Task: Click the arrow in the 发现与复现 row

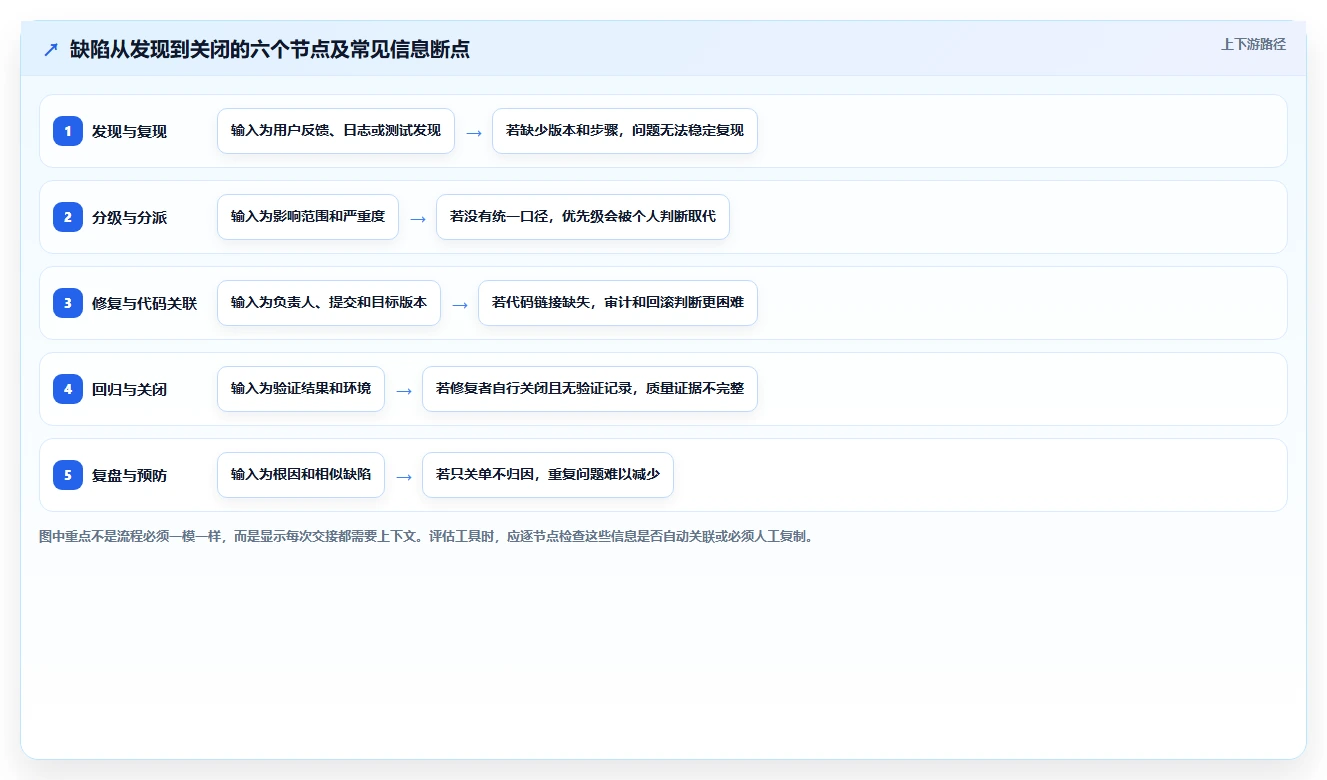Action: (474, 132)
